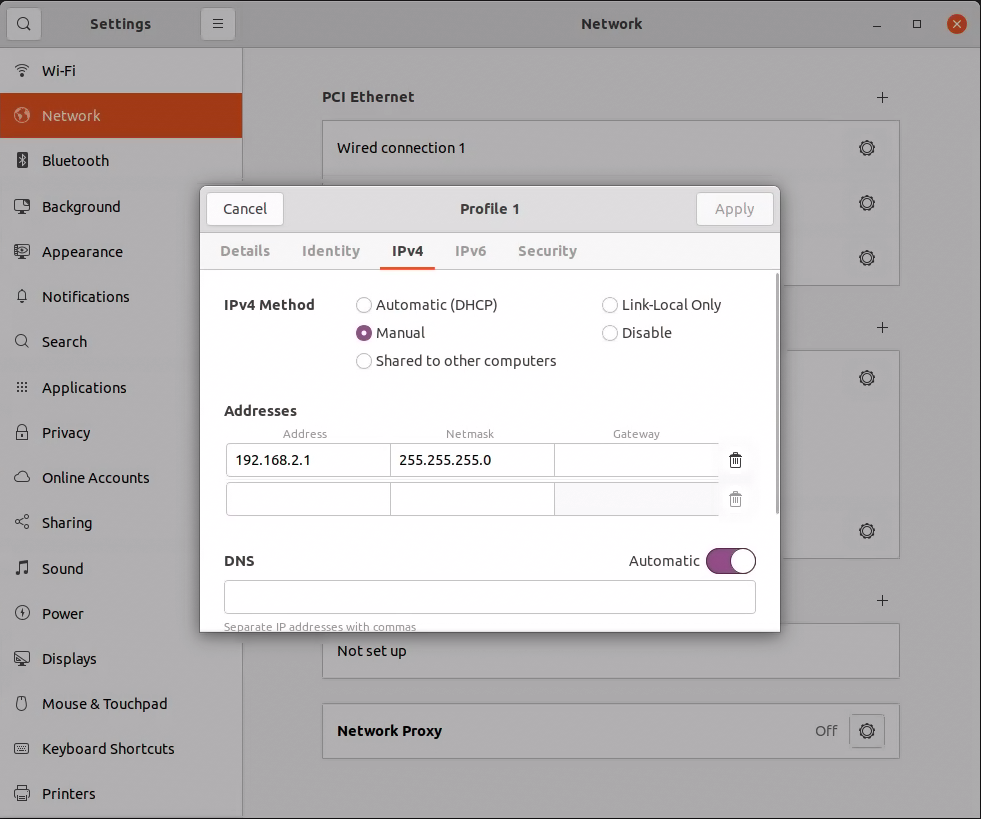
Task: Click the Gateway field for 192.168.2.1
Action: point(636,460)
